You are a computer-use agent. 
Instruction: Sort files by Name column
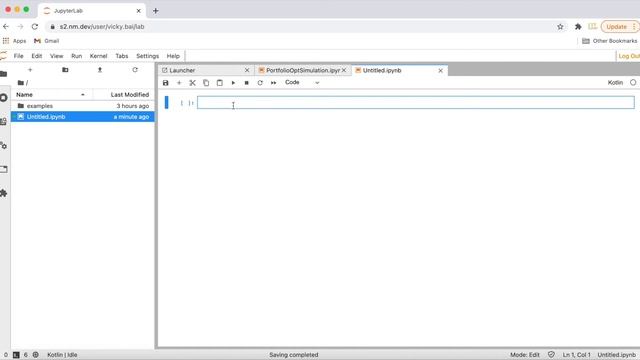tap(52, 95)
